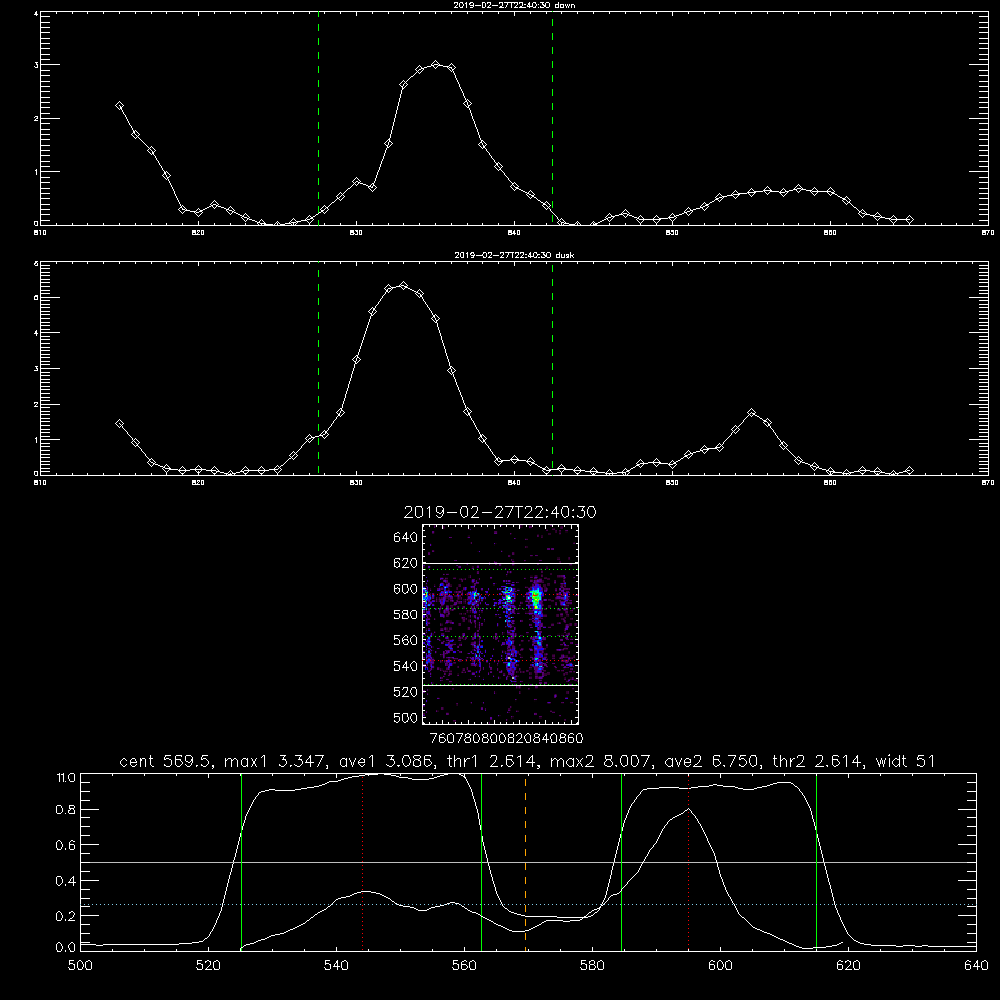Click the last diamond marker on dawn curve
The image size is (1000, 1000).
(x=909, y=219)
